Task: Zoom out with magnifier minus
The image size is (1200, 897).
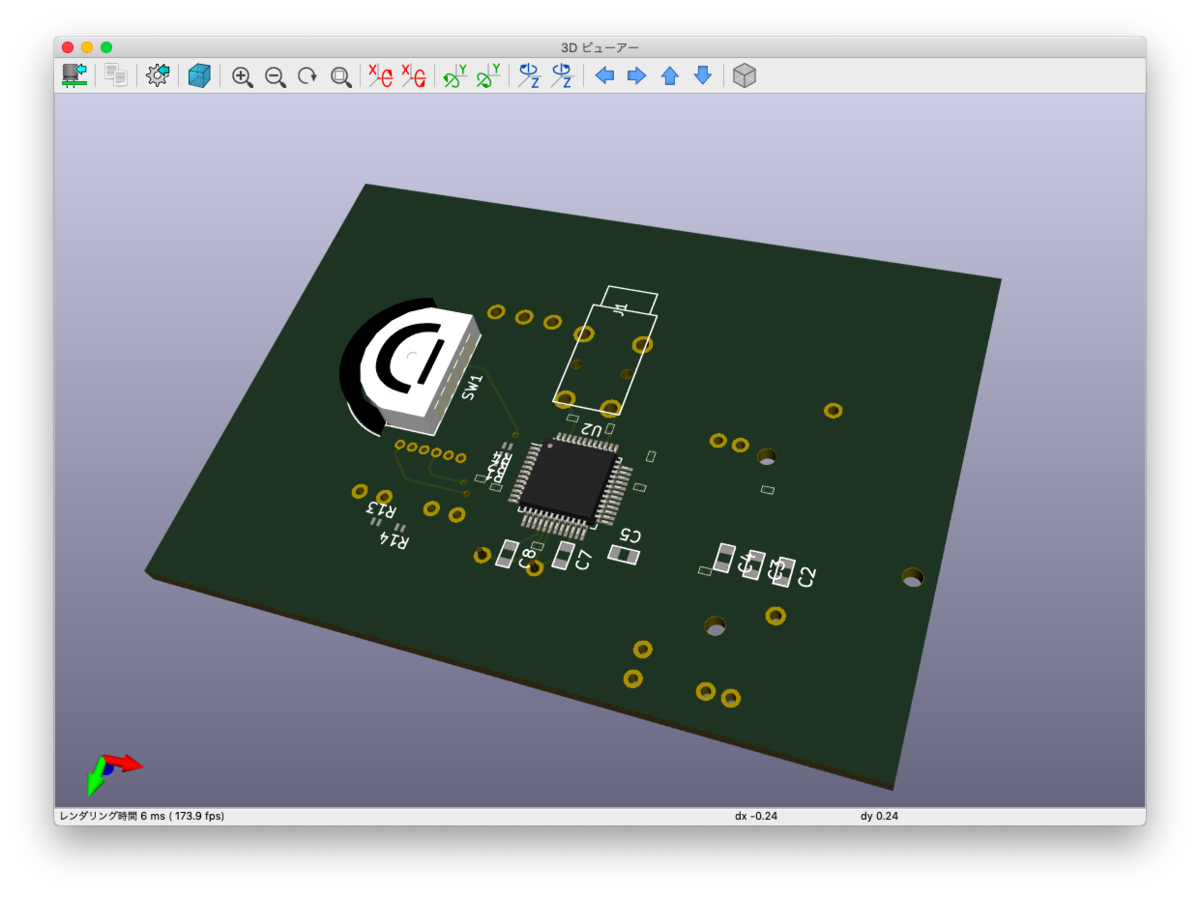Action: 275,76
